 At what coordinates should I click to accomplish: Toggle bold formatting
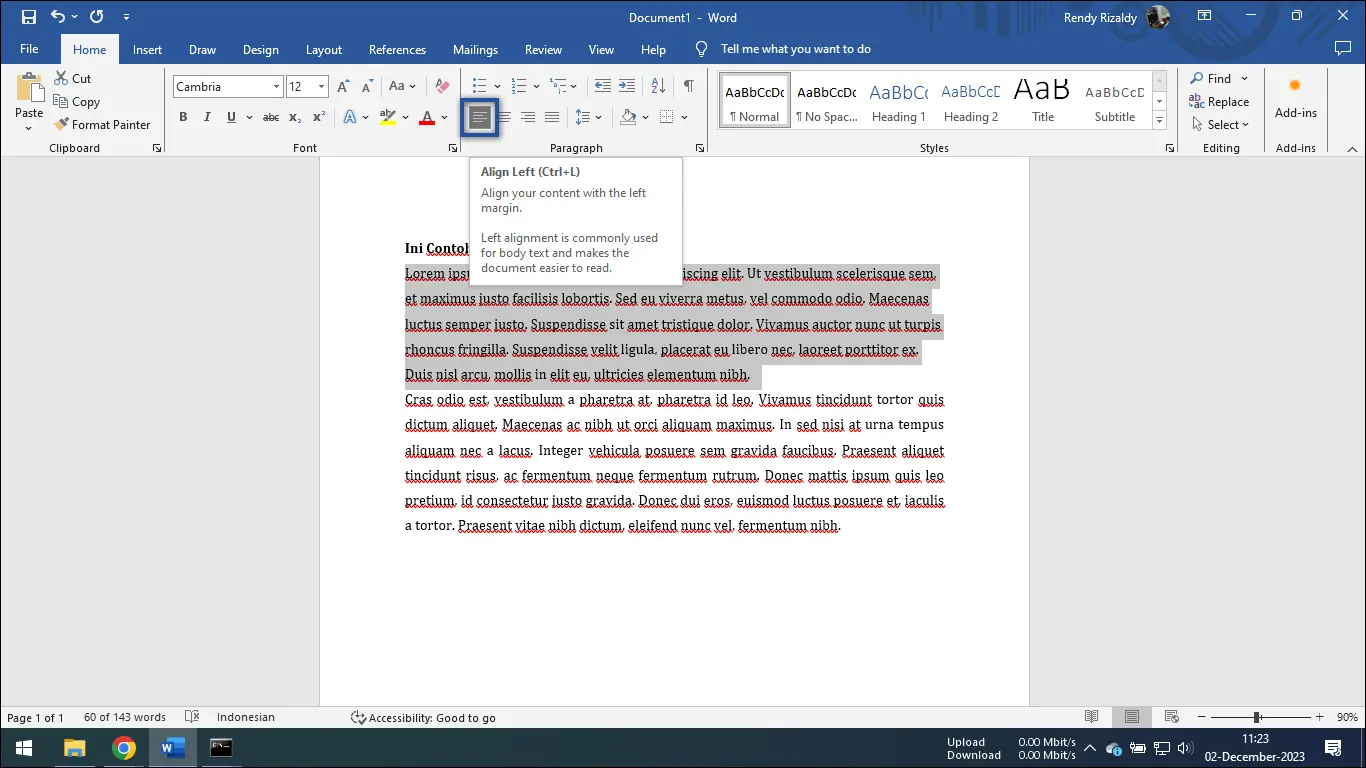point(183,117)
